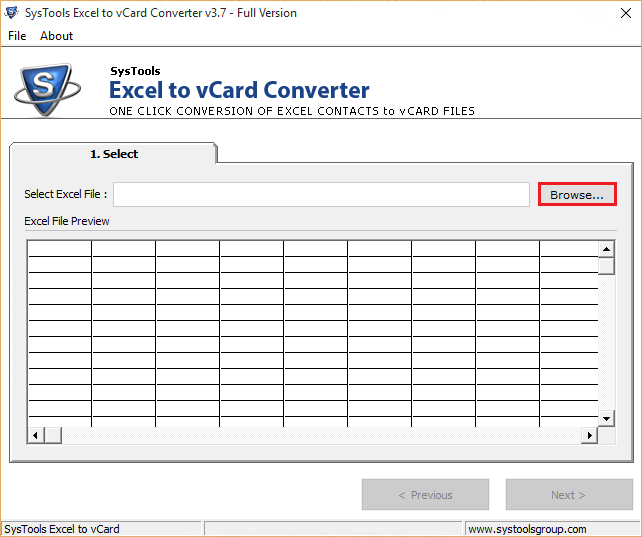
Task: Click the Excel File Preview label
Action: coord(67,221)
